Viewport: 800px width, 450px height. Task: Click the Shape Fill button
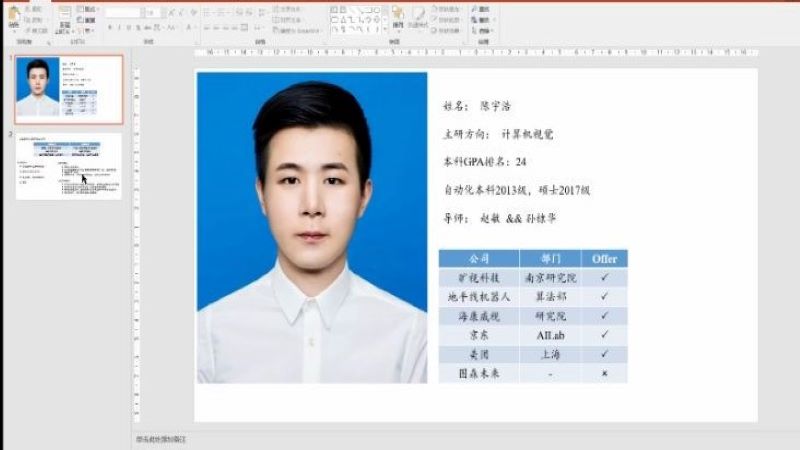point(446,9)
